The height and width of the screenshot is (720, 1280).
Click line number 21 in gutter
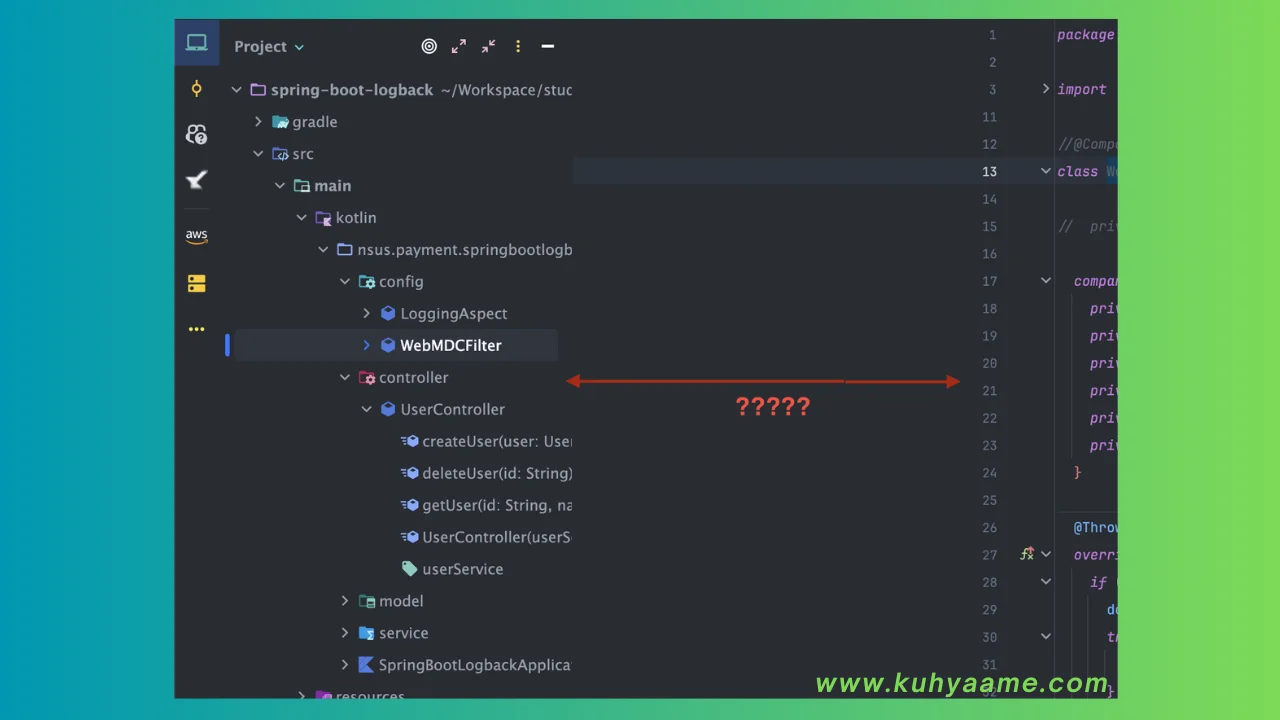click(x=989, y=391)
